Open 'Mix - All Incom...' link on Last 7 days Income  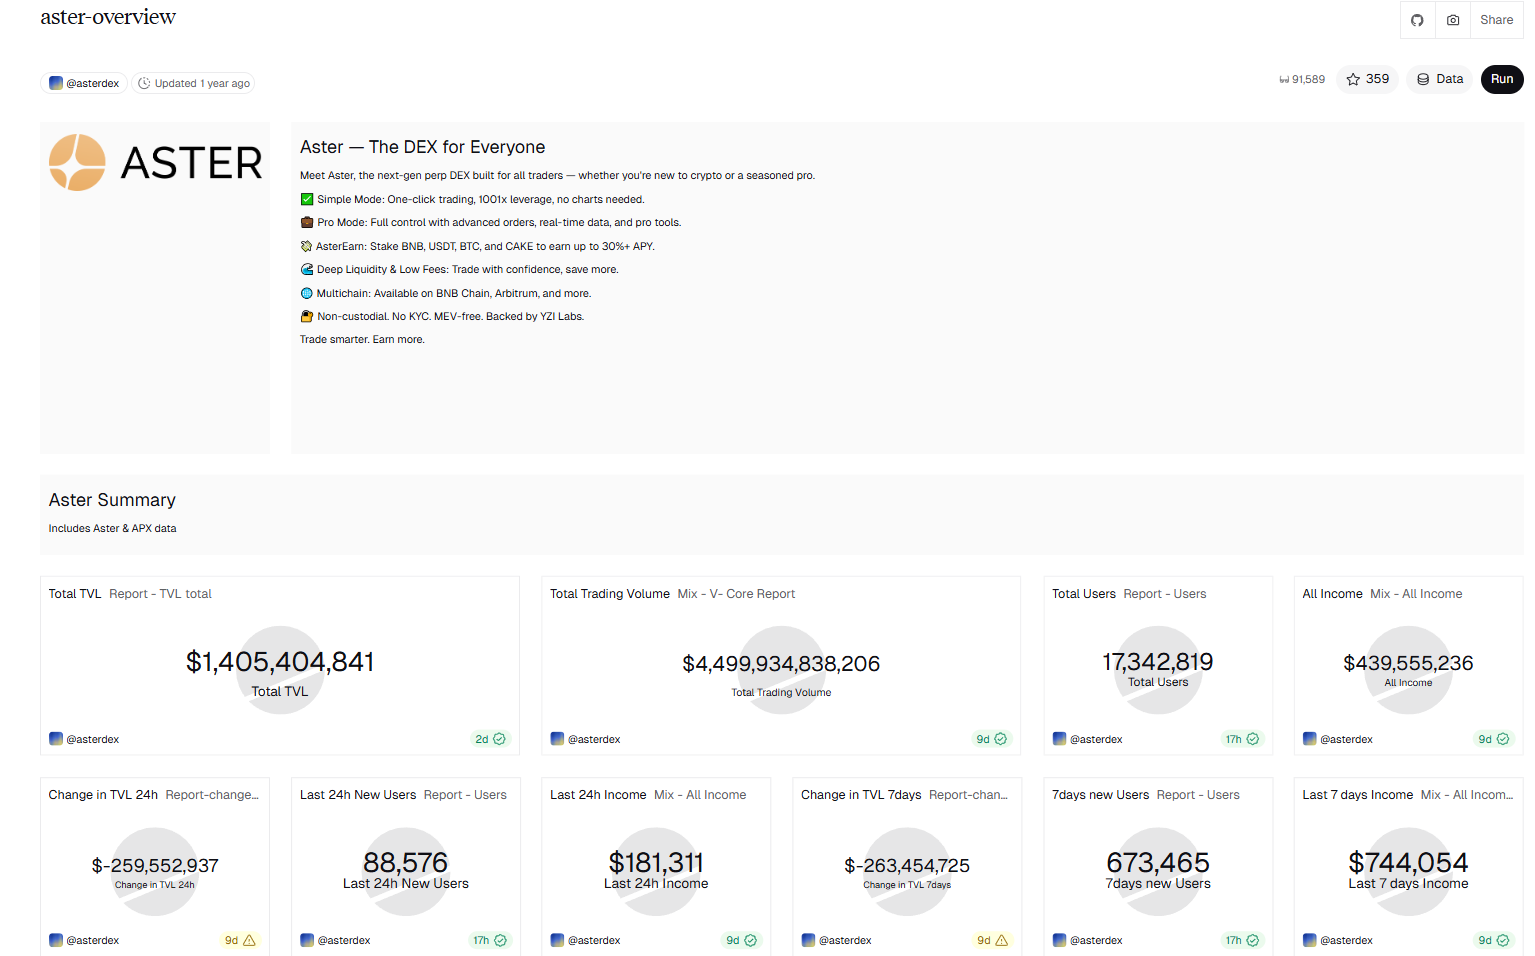click(1467, 795)
